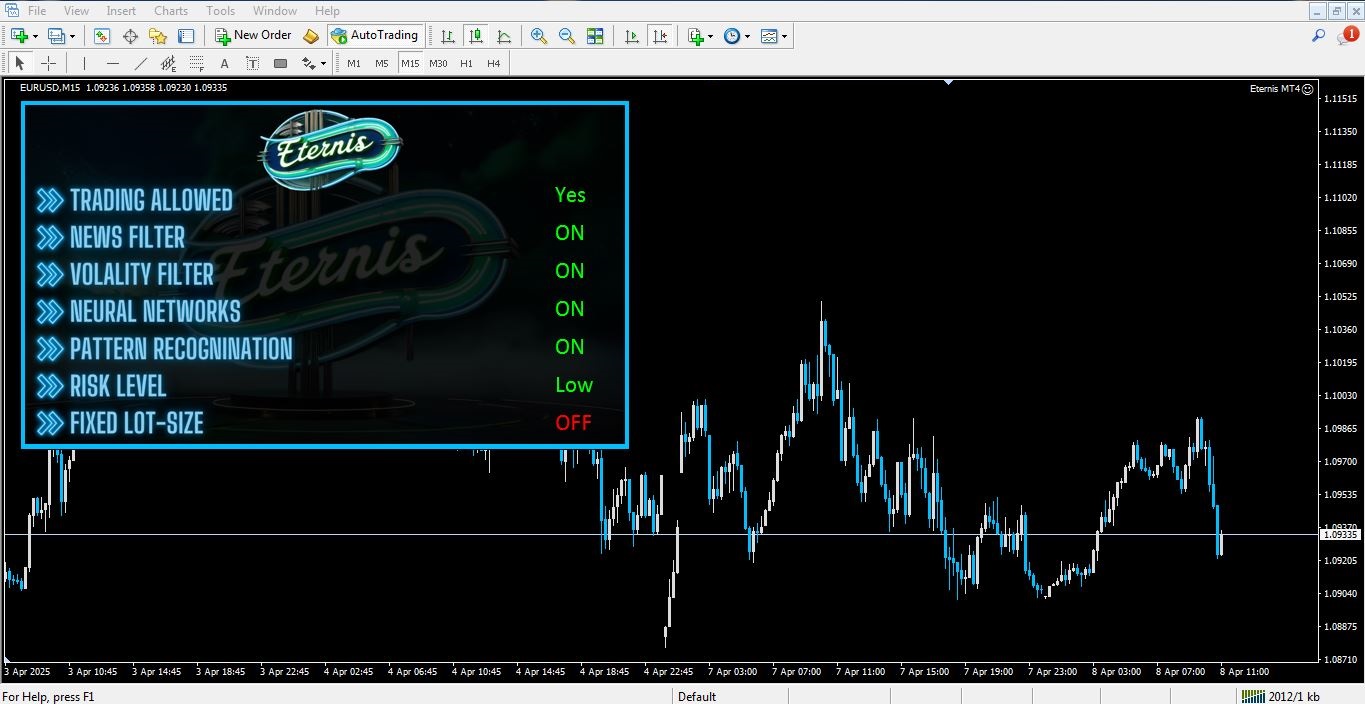Switch chart to Candlesticks mode

pos(476,36)
